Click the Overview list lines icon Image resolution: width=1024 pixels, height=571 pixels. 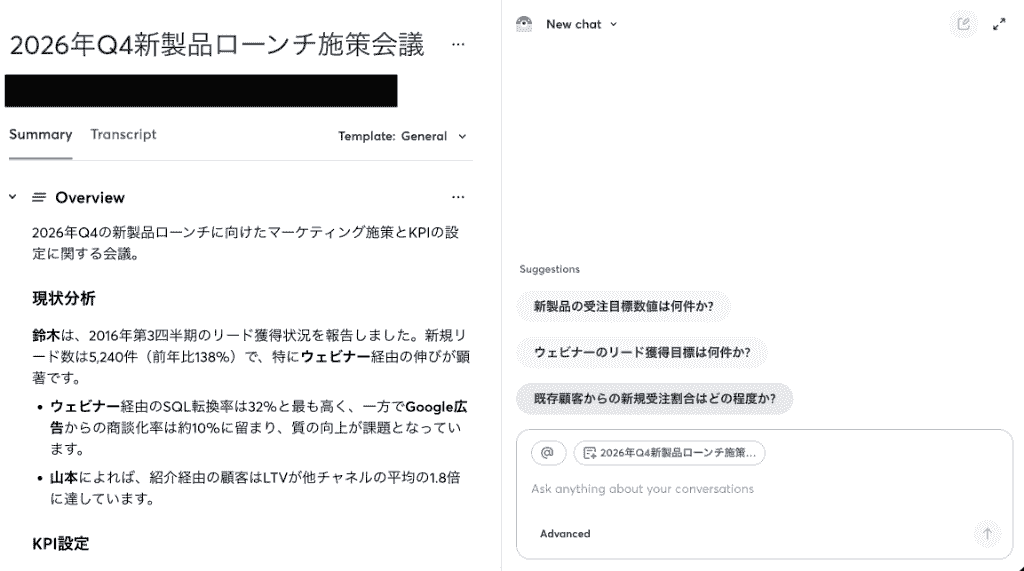(39, 197)
